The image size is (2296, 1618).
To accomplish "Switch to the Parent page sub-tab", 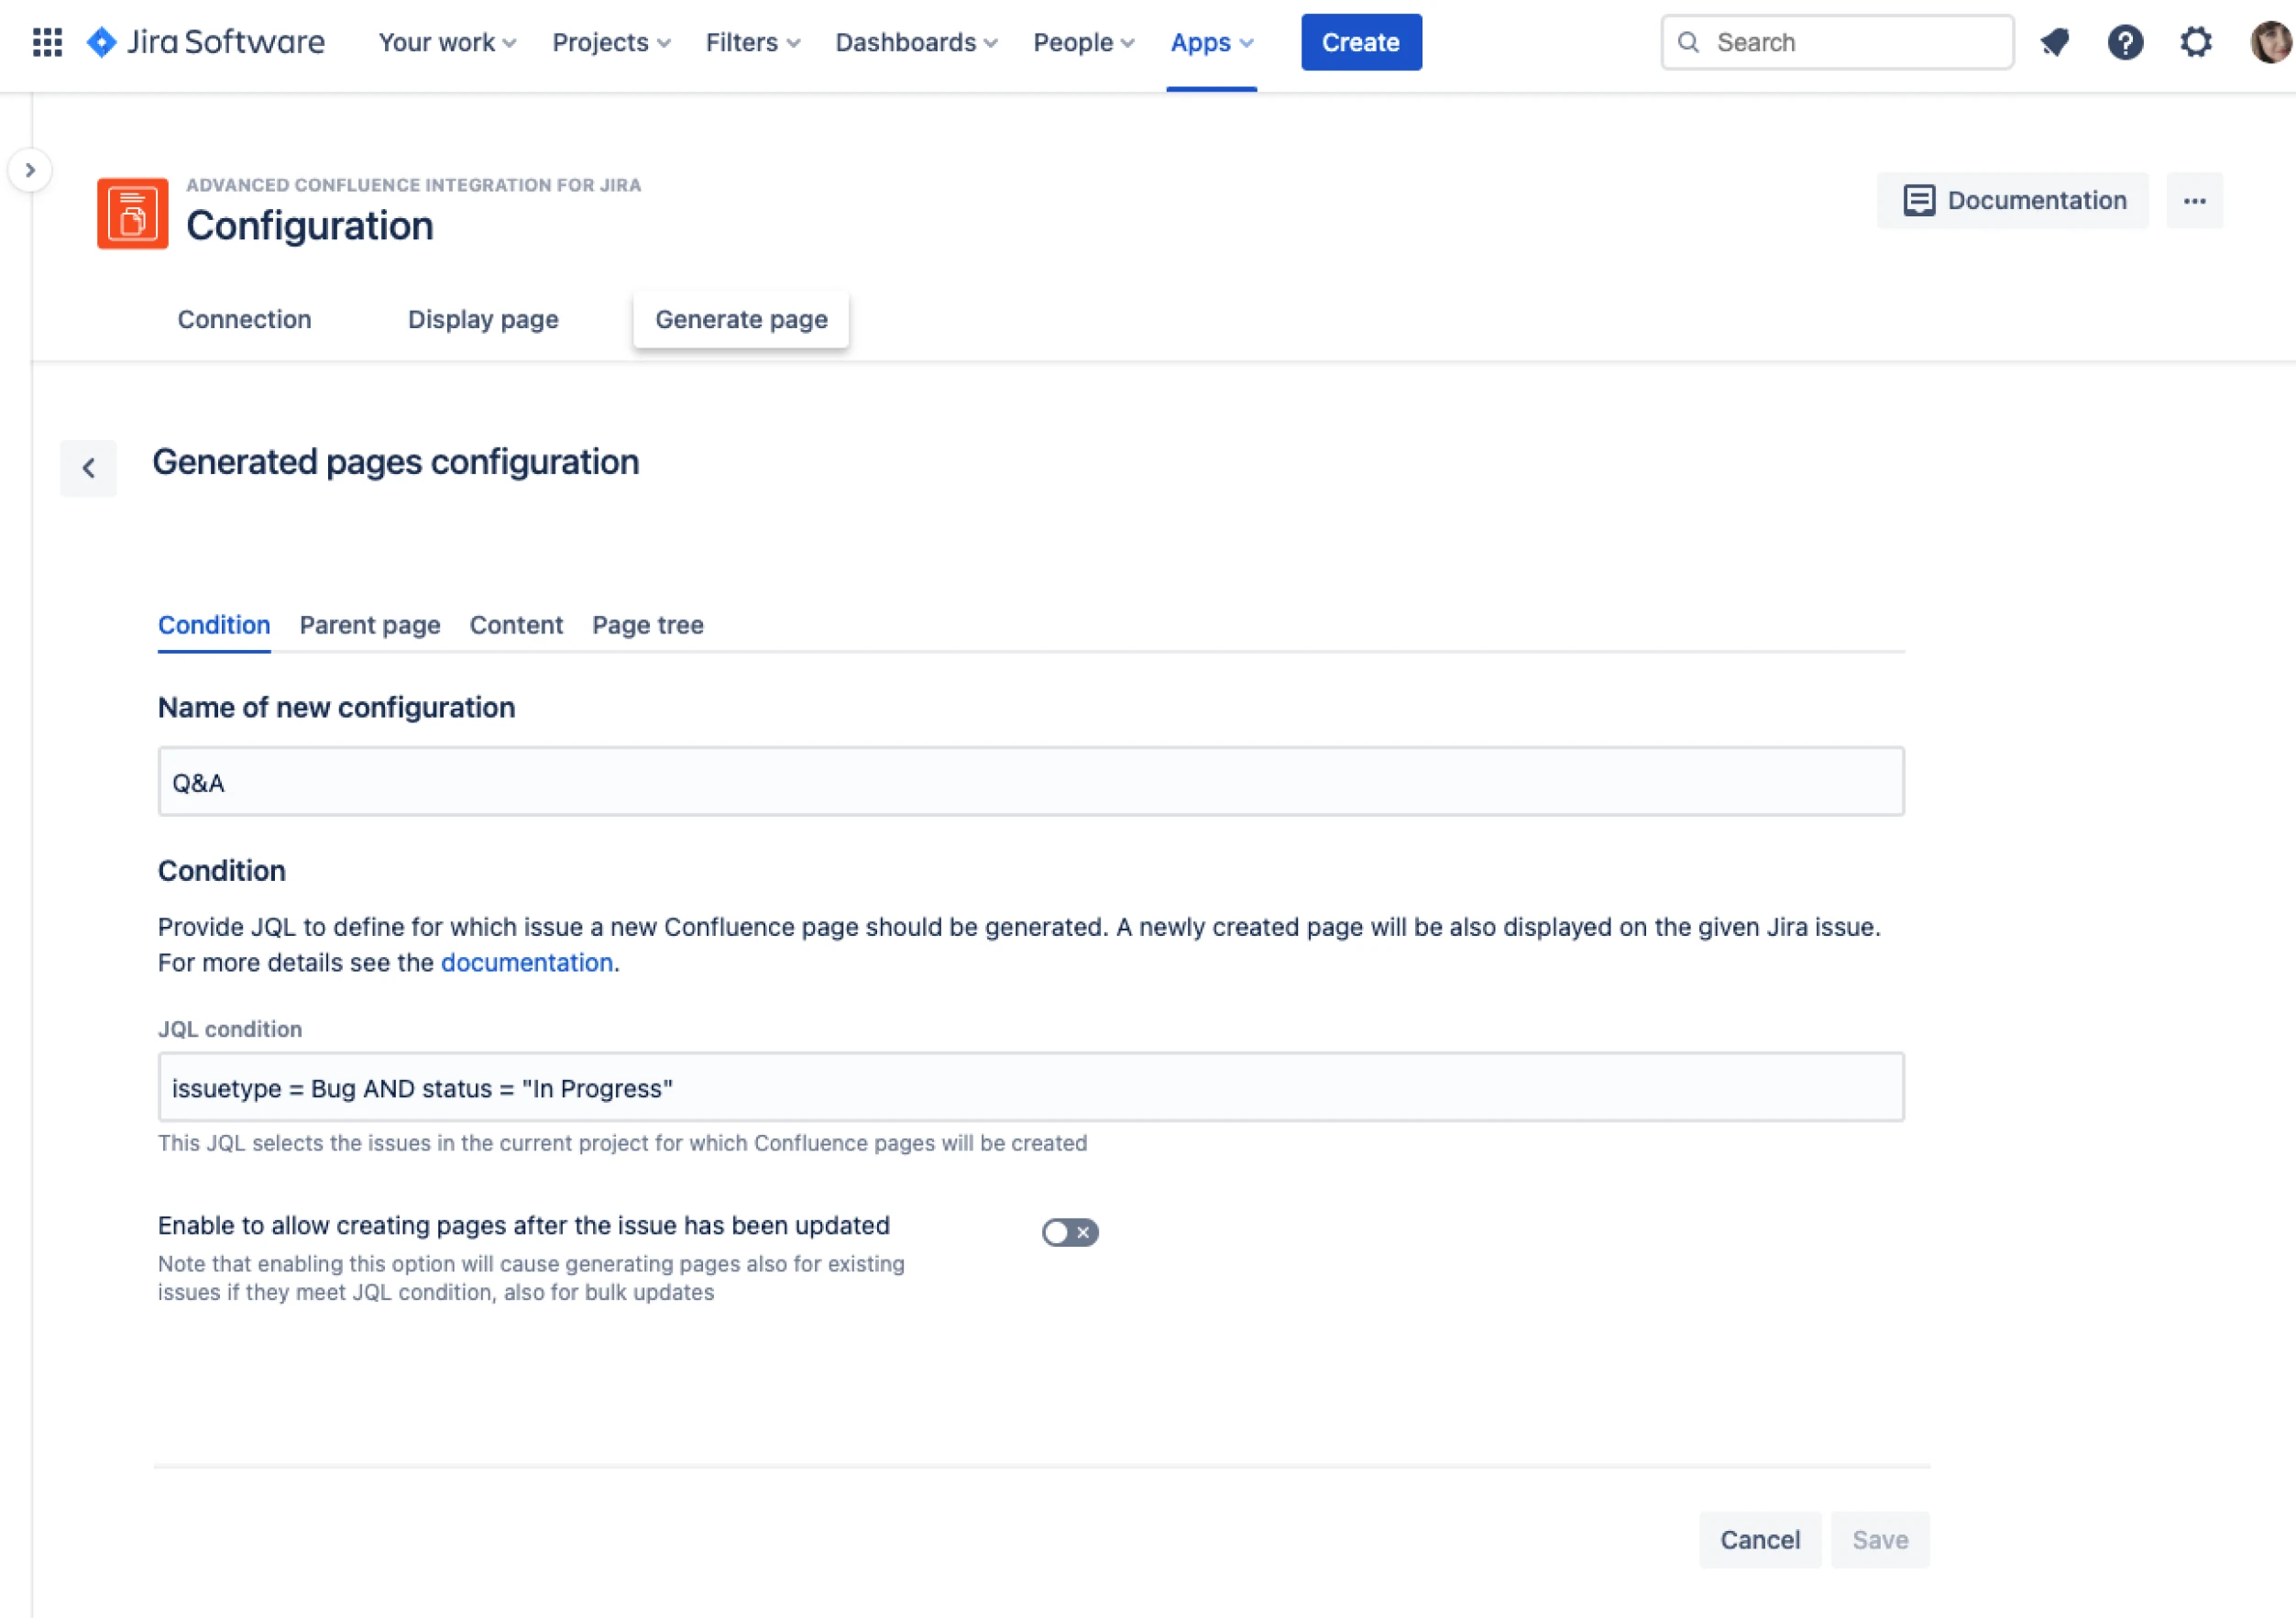I will 370,626.
